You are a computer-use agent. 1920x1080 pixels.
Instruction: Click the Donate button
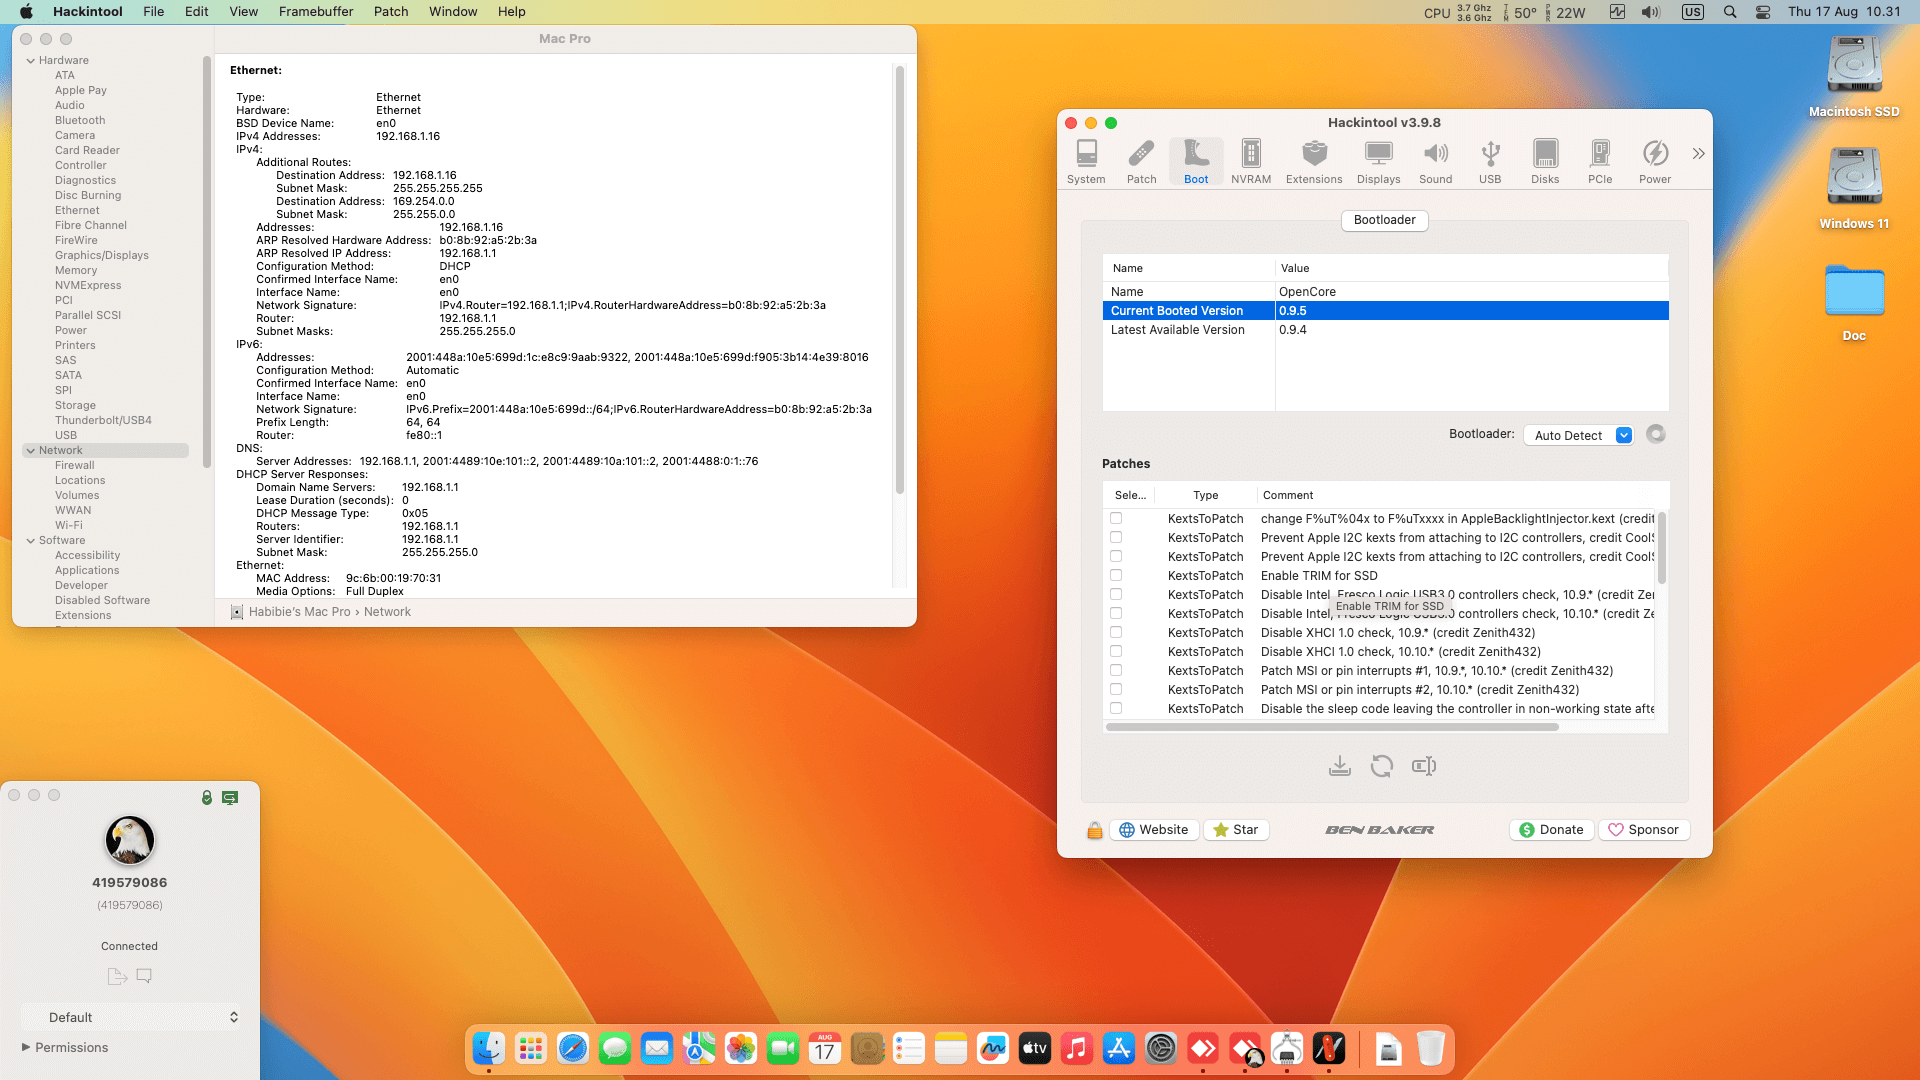[1551, 830]
